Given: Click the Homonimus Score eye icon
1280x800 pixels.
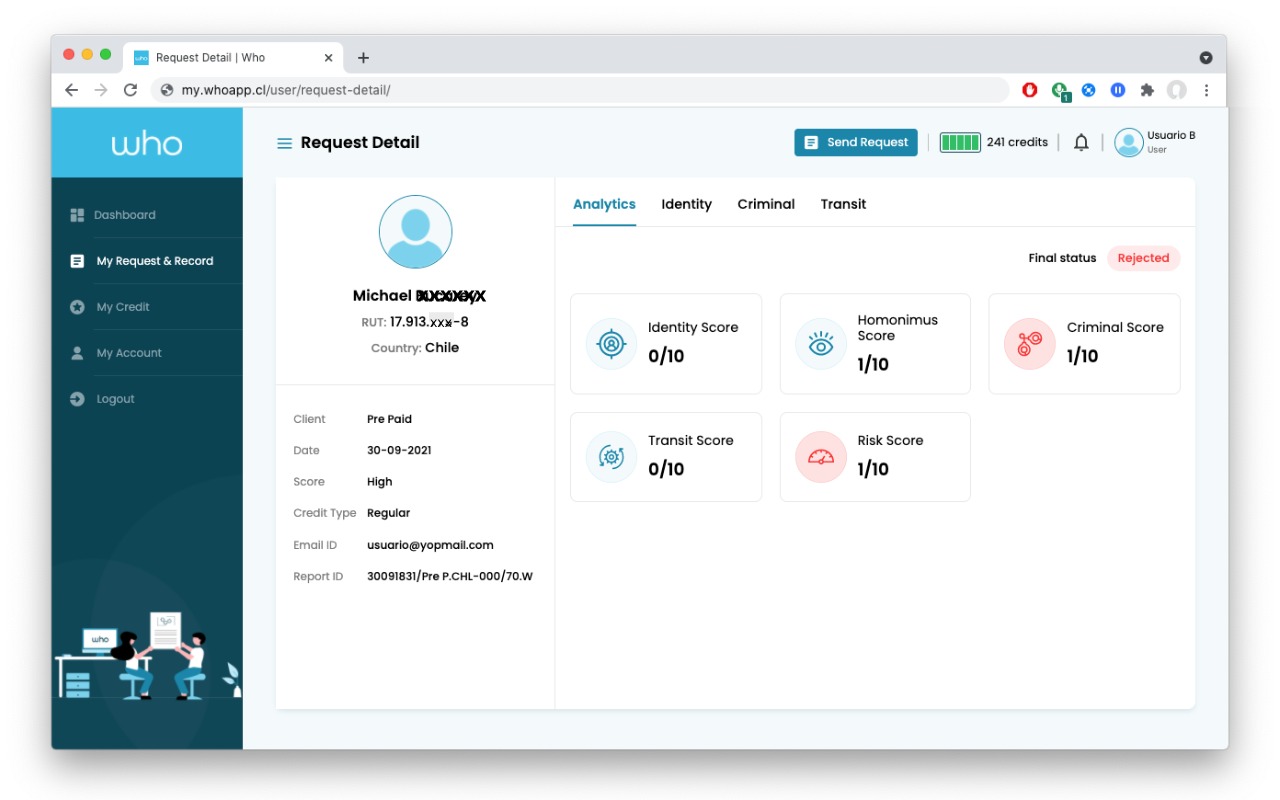Looking at the screenshot, I should (x=820, y=344).
